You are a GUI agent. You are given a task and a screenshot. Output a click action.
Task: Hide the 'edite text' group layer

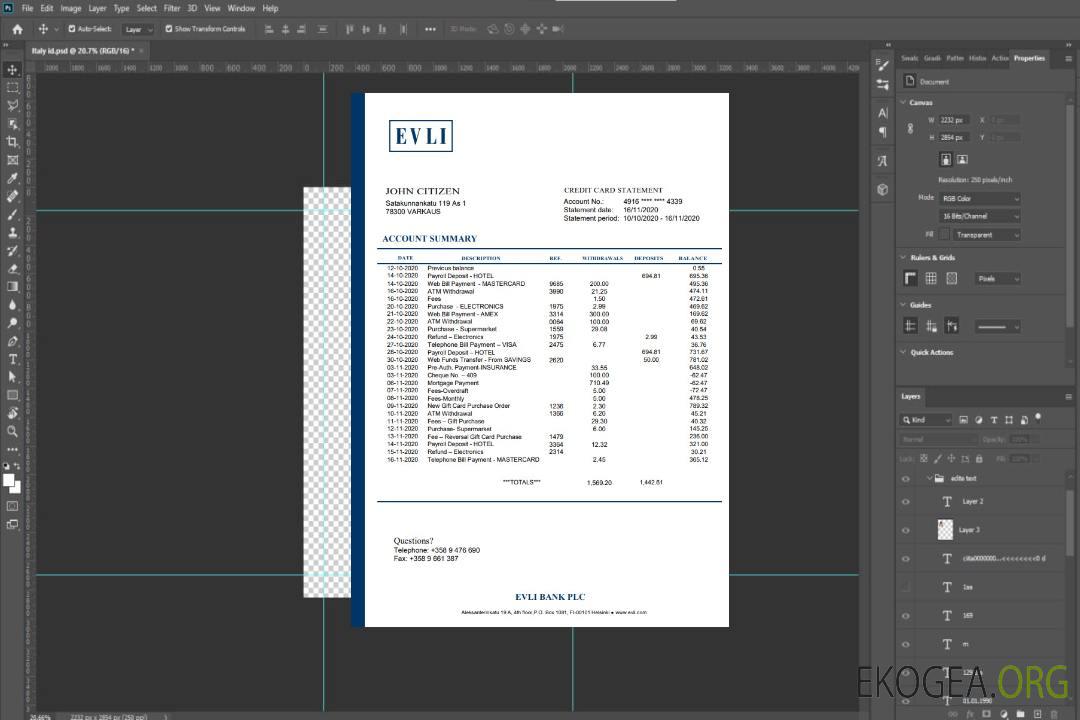tap(906, 479)
